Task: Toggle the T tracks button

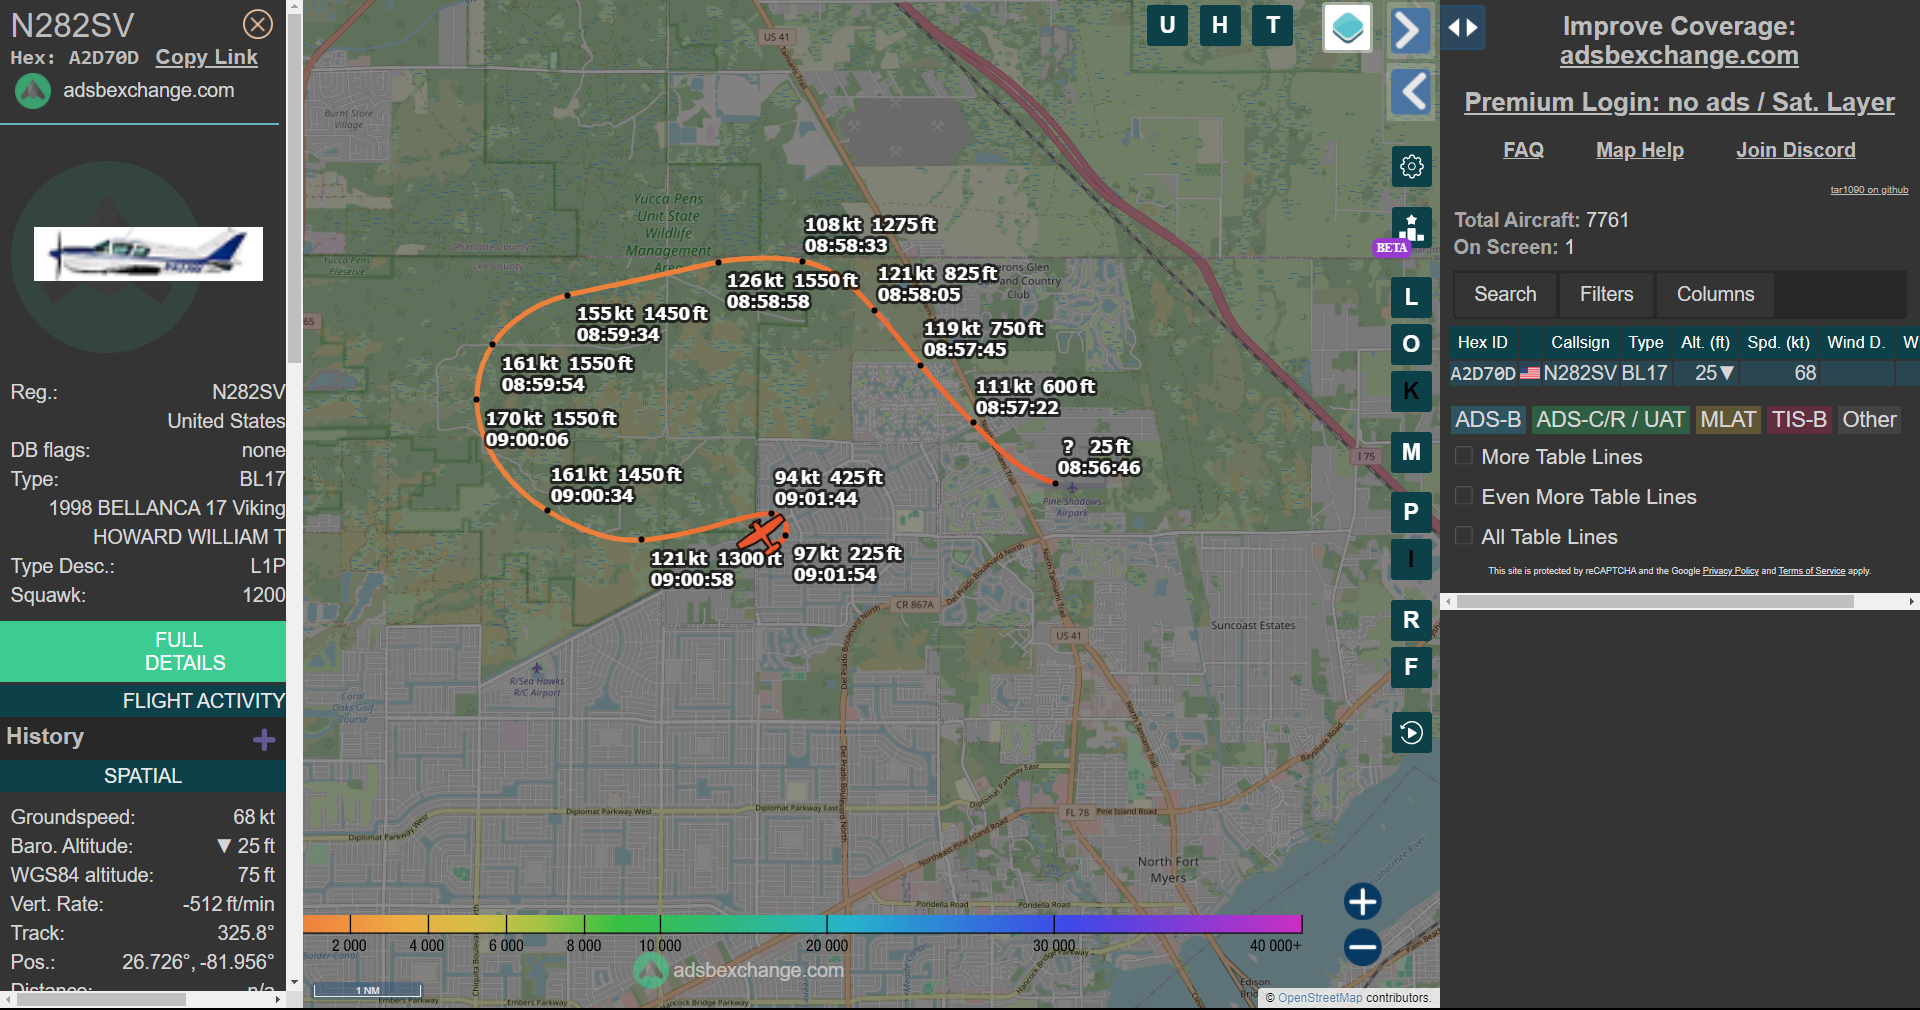Action: click(x=1273, y=25)
